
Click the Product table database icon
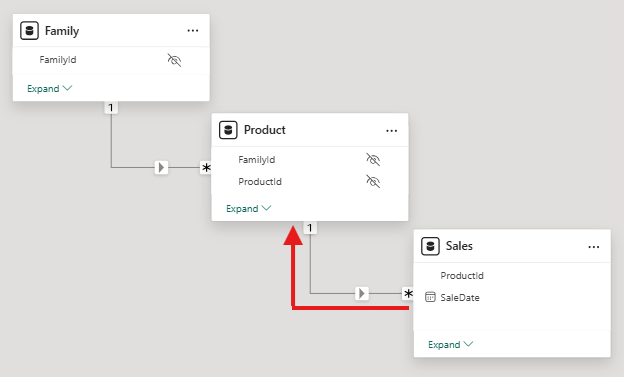point(228,130)
